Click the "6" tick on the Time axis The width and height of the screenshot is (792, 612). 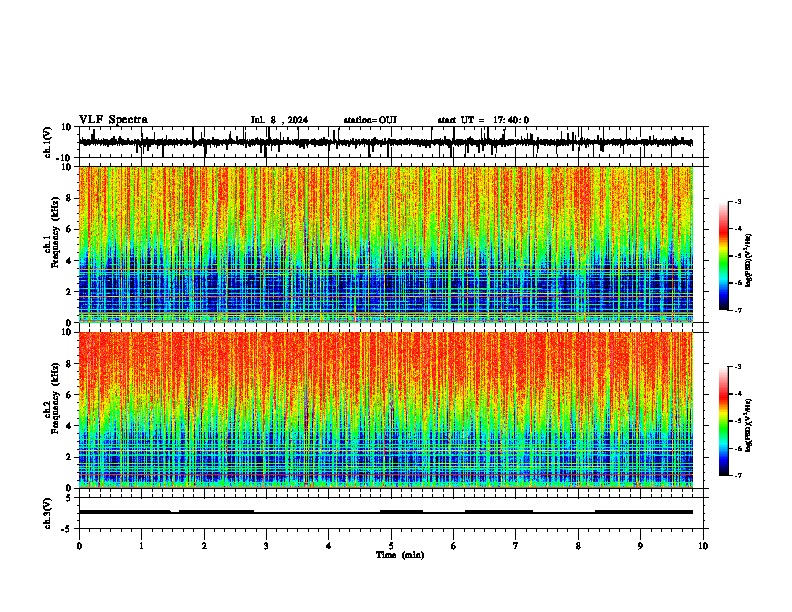coord(453,546)
